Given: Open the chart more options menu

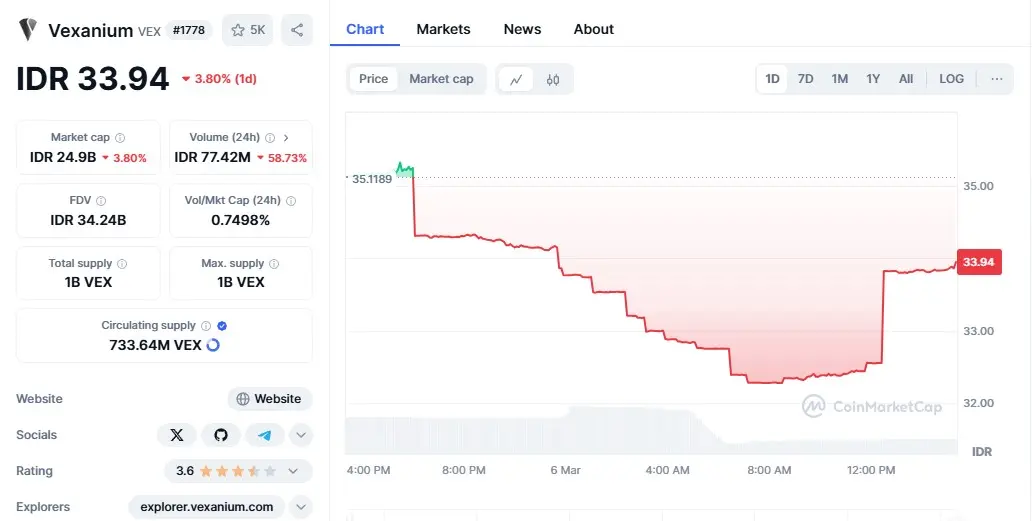Looking at the screenshot, I should [996, 79].
